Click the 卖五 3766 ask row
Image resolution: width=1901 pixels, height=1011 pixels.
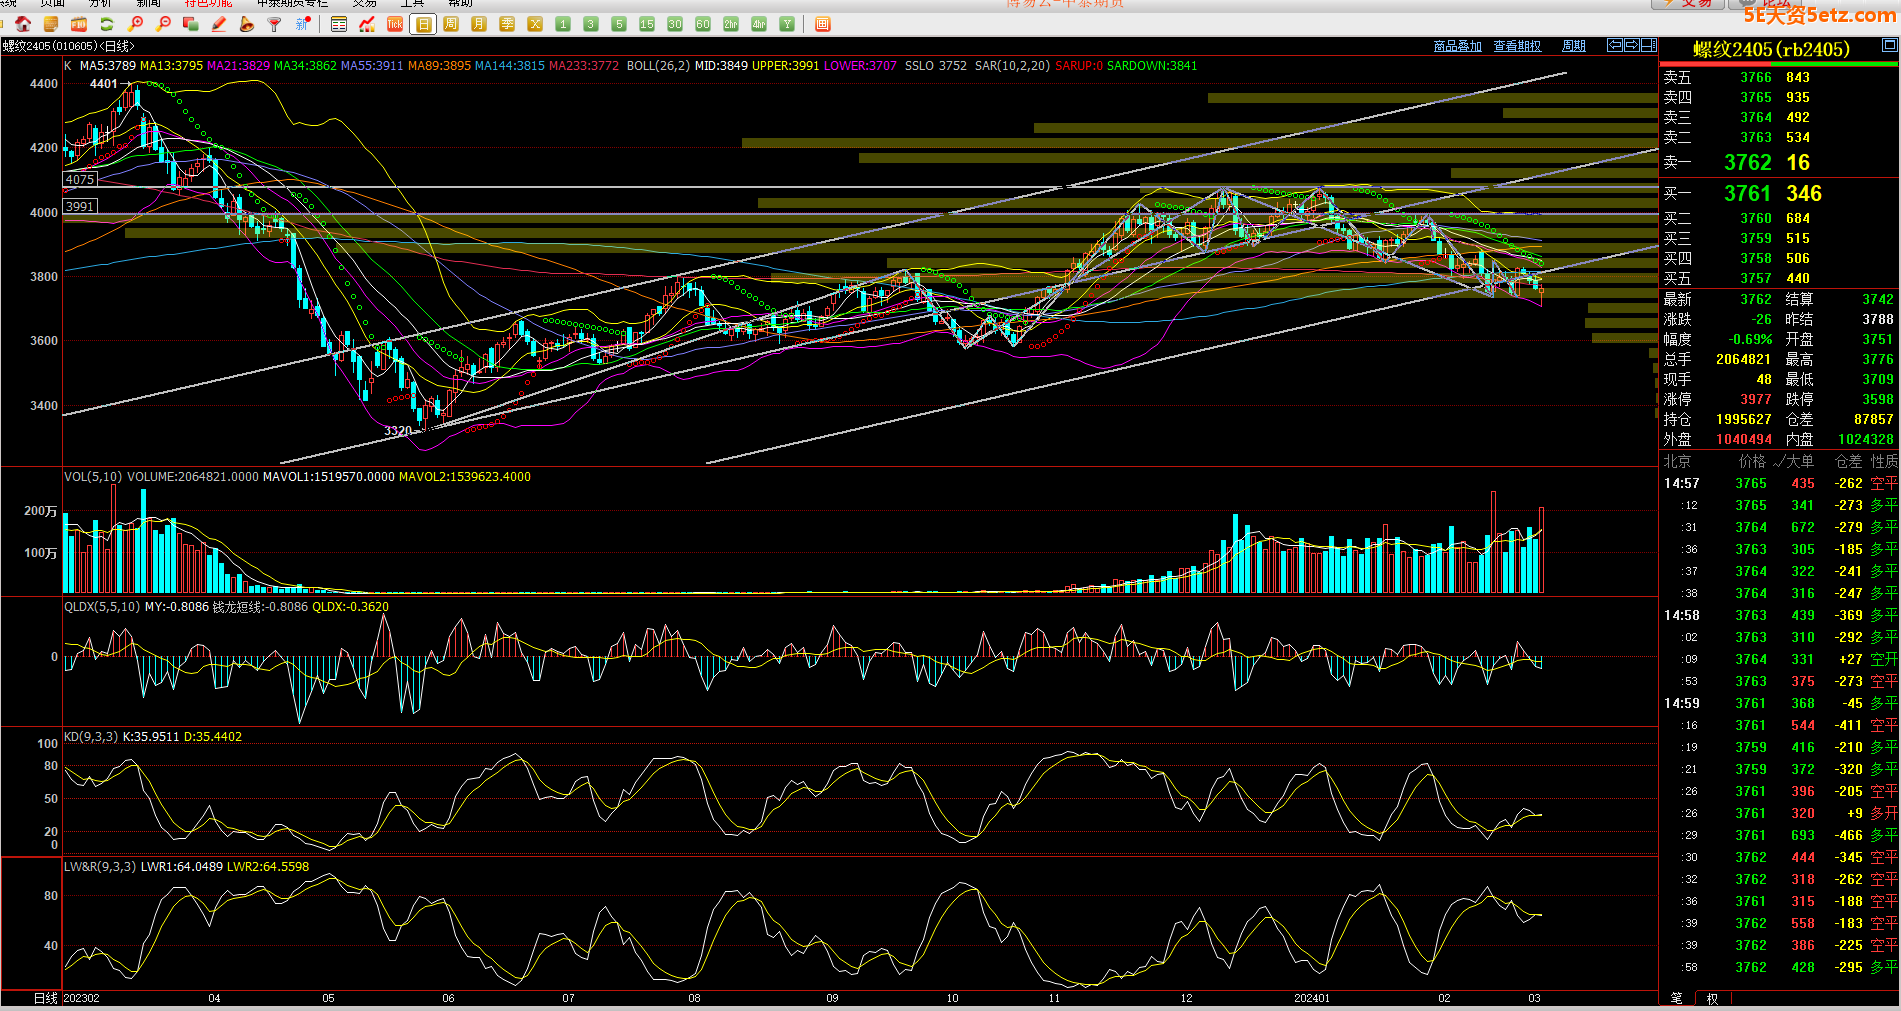coord(1778,78)
